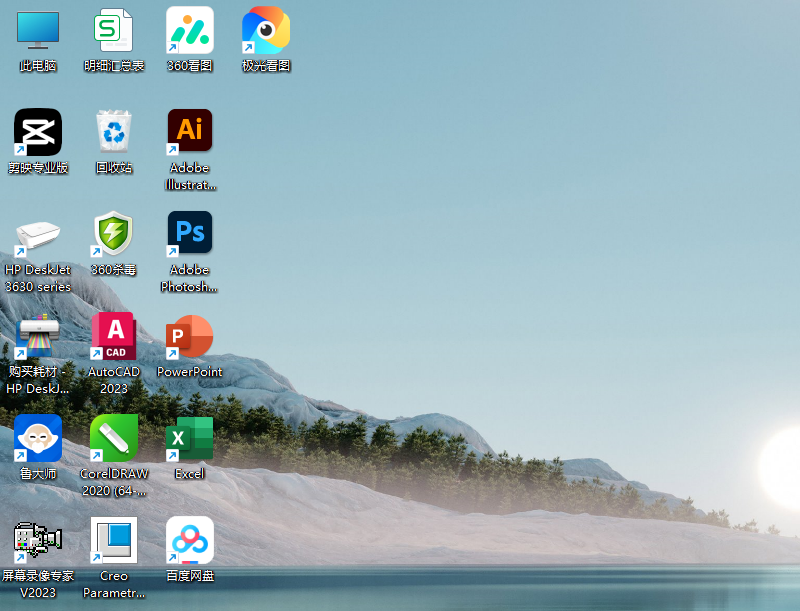This screenshot has width=800, height=611.
Task: Launch the 360杀毒 green shield icon
Action: click(113, 233)
